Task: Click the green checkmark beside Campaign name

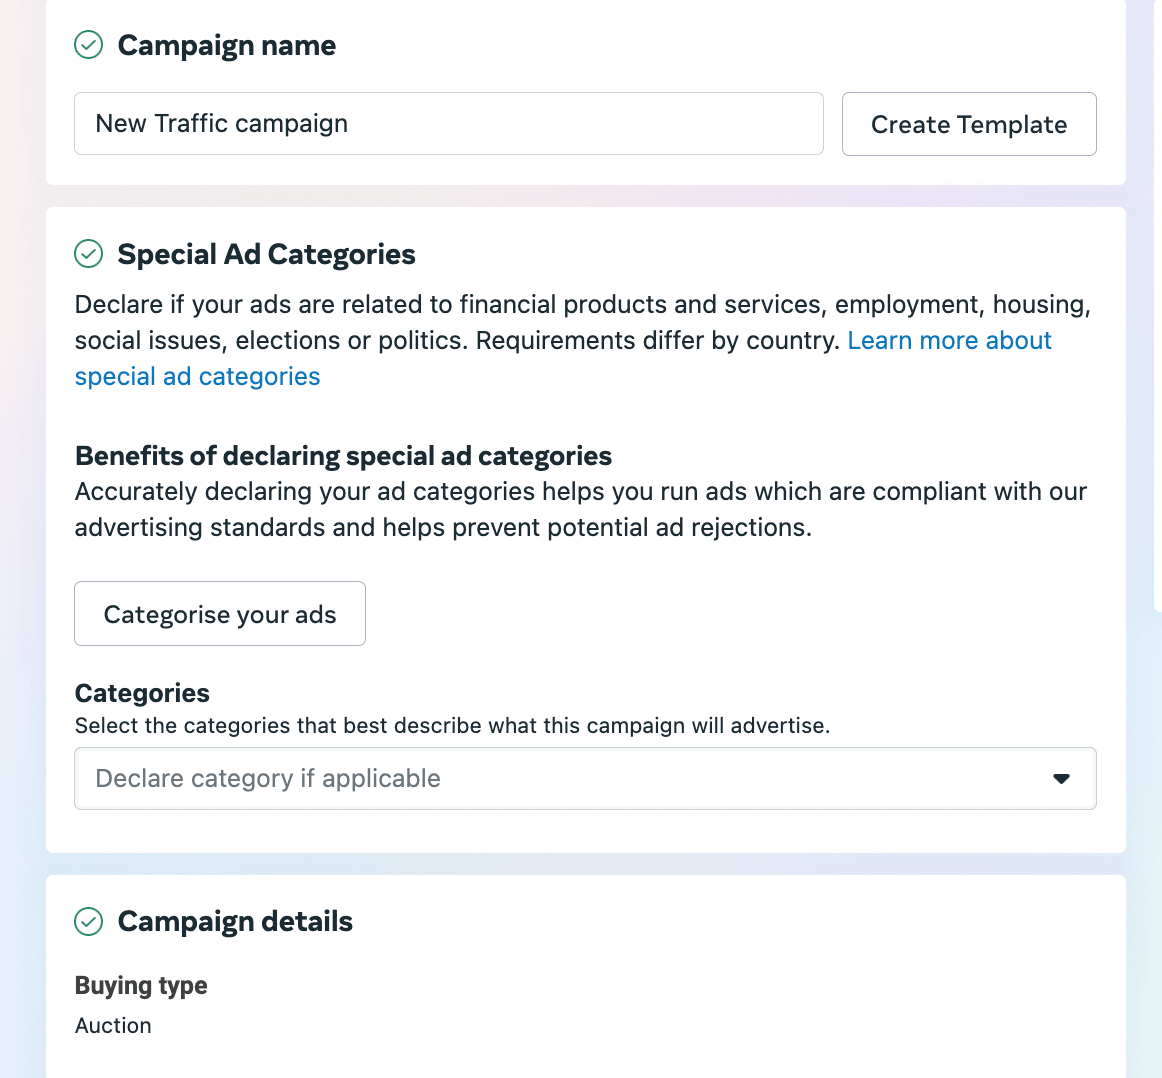Action: click(x=89, y=45)
